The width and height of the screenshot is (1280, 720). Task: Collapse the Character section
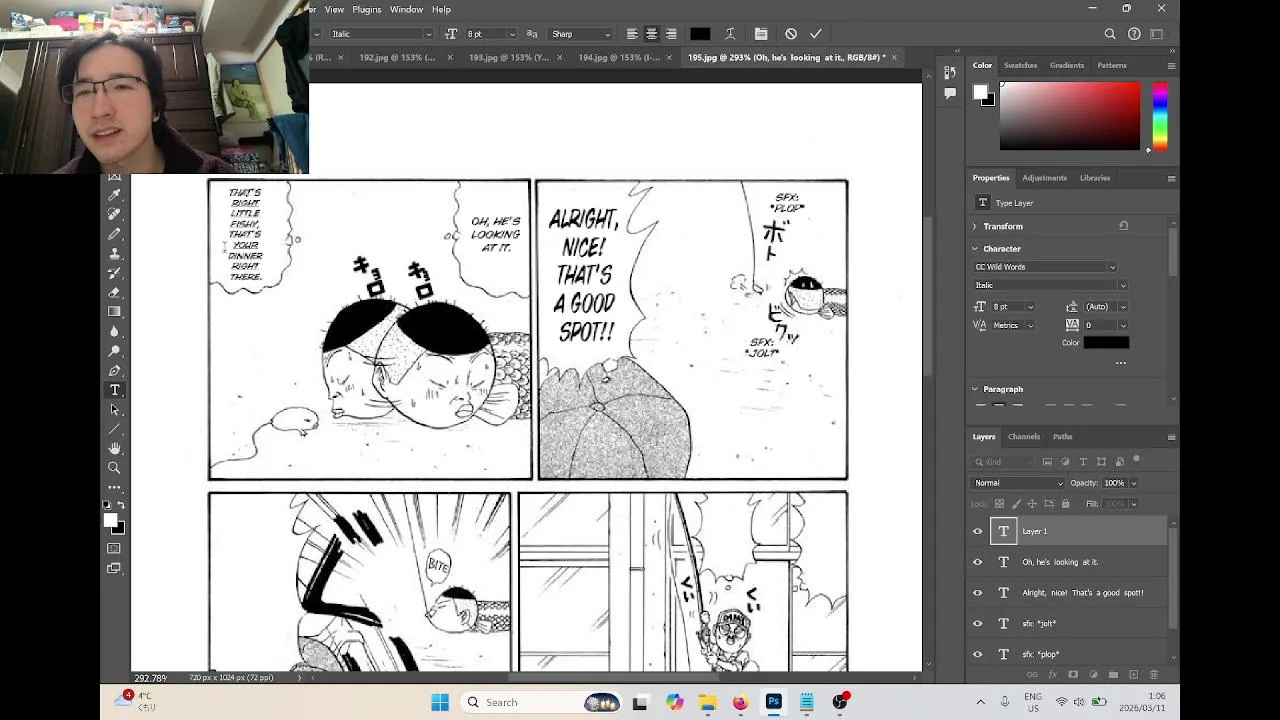tap(975, 249)
